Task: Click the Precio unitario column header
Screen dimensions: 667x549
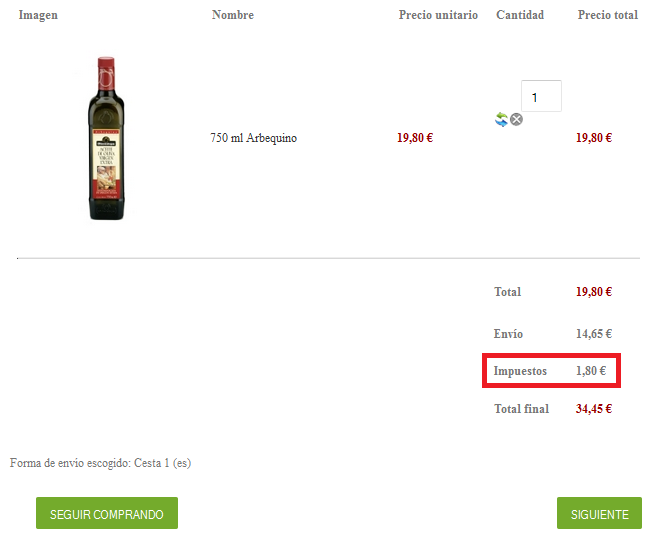Action: 438,15
